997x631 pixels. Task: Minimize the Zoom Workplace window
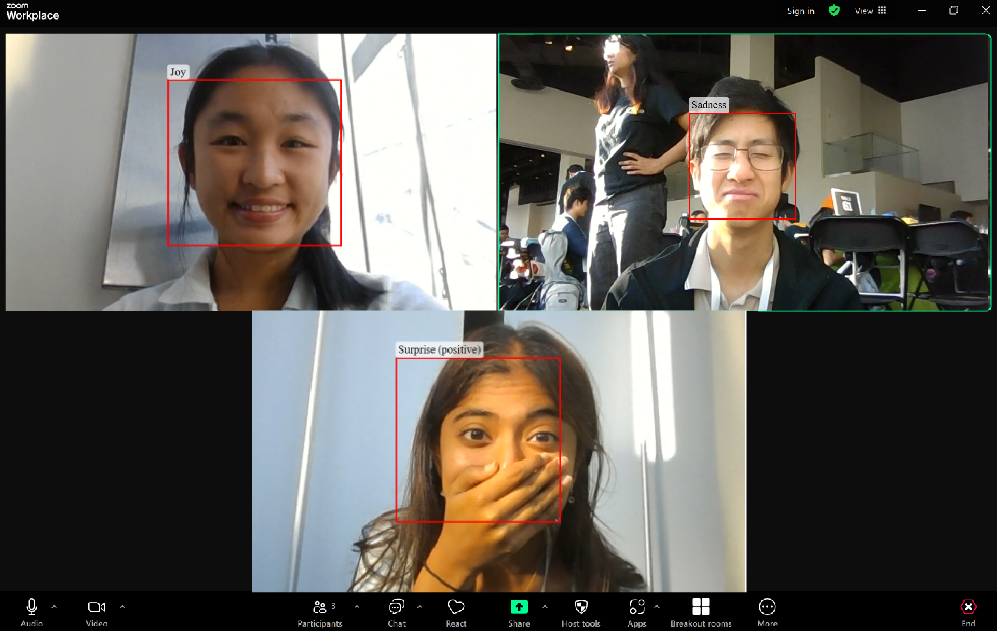pos(922,10)
